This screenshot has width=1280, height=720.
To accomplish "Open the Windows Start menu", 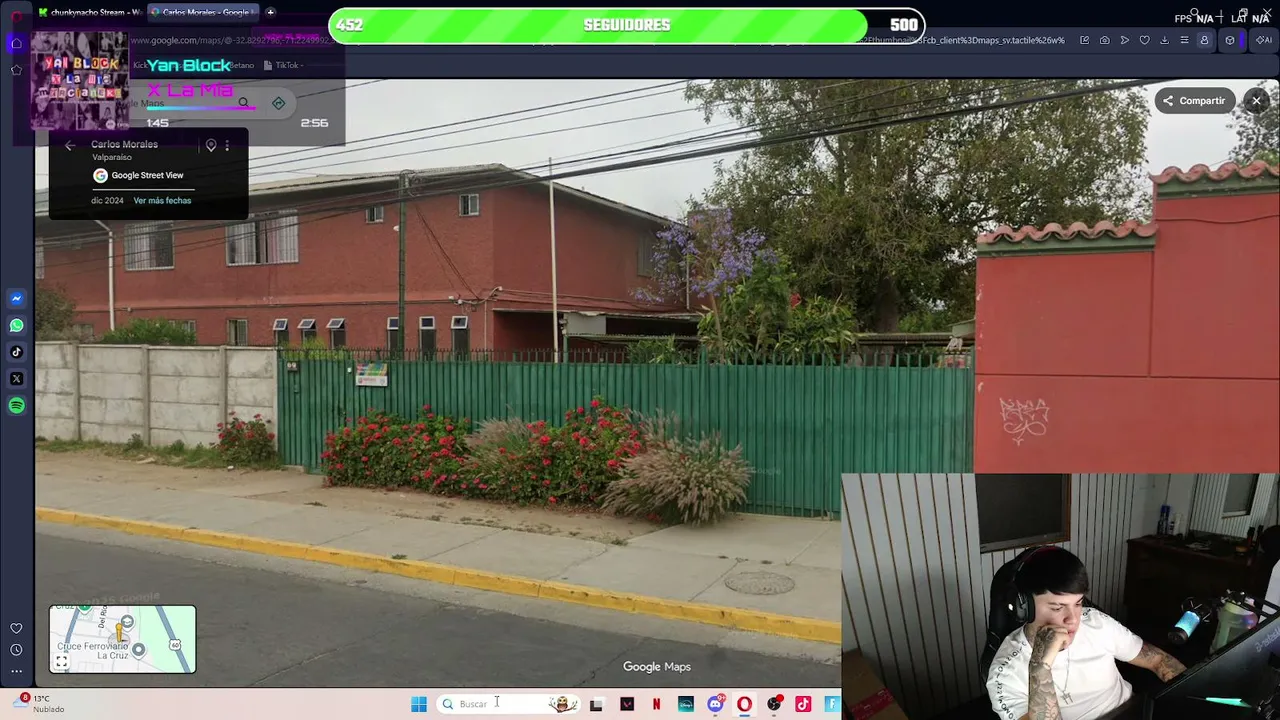I will pos(418,704).
